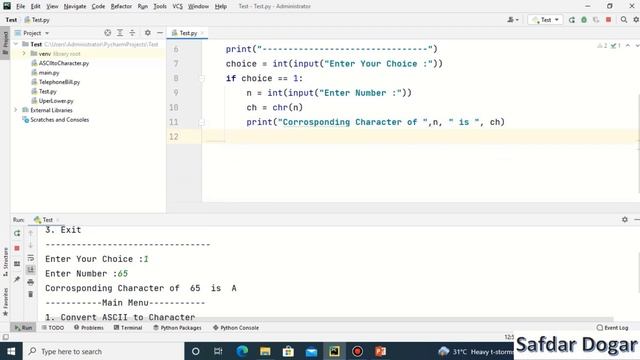
Task: Click the Collapse All icon in Project panel
Action: tap(132, 33)
